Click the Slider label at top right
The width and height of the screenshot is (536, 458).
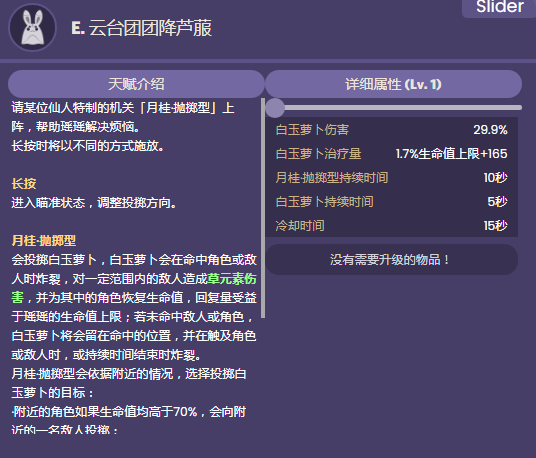coord(499,7)
